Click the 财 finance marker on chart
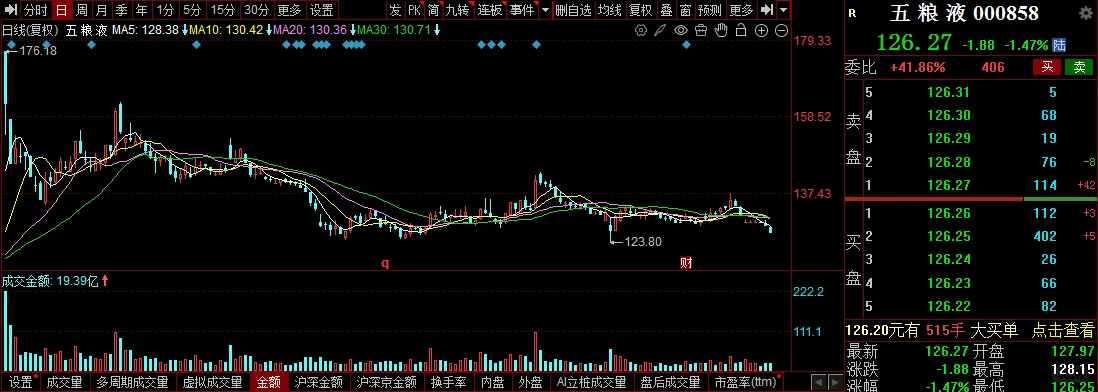1098x392 pixels. [686, 263]
